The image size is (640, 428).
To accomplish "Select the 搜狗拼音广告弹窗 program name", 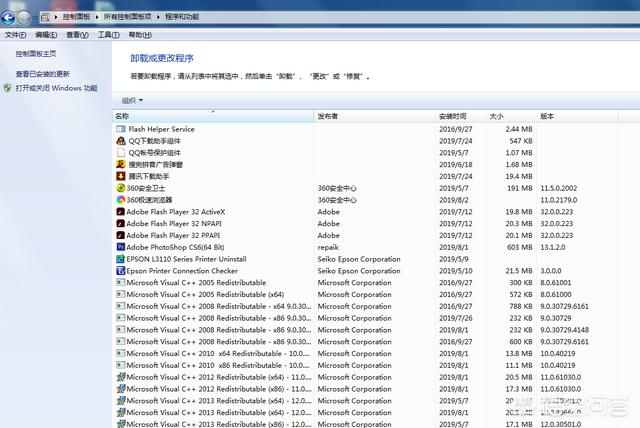I will click(156, 165).
